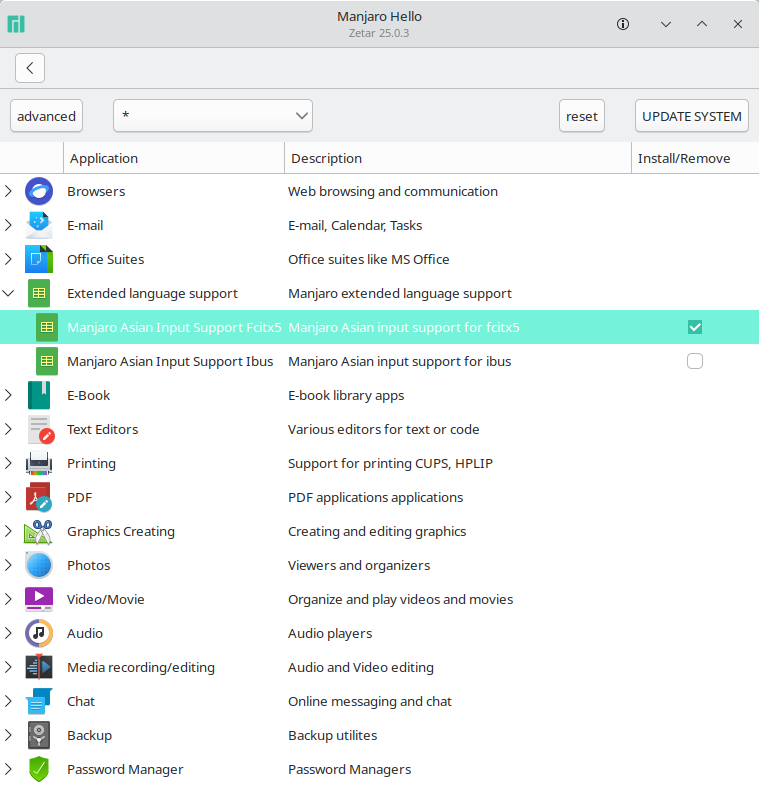Select the 'Manjaro Asian Input Support Ibus' row text
Image resolution: width=759 pixels, height=793 pixels.
tap(170, 361)
